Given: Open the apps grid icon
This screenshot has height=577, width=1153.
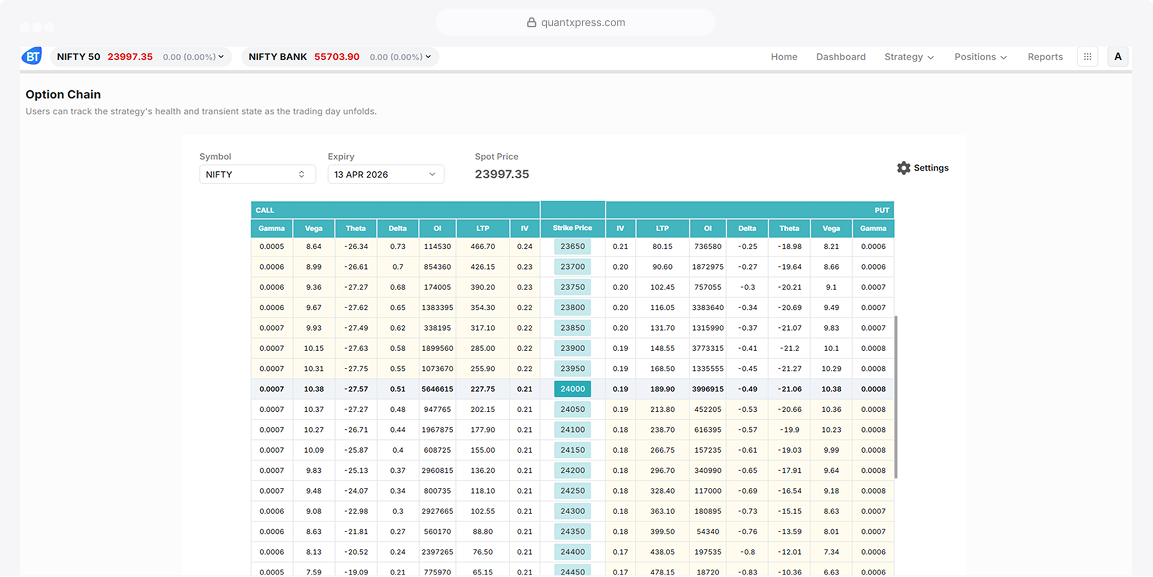Looking at the screenshot, I should 1088,57.
